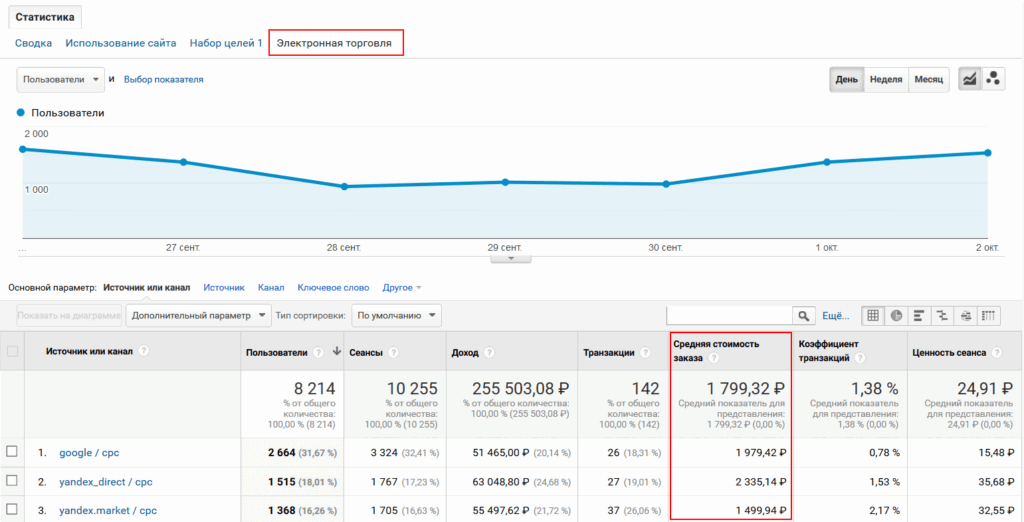The image size is (1024, 522).
Task: Select the performance bar view icon
Action: tap(920, 316)
